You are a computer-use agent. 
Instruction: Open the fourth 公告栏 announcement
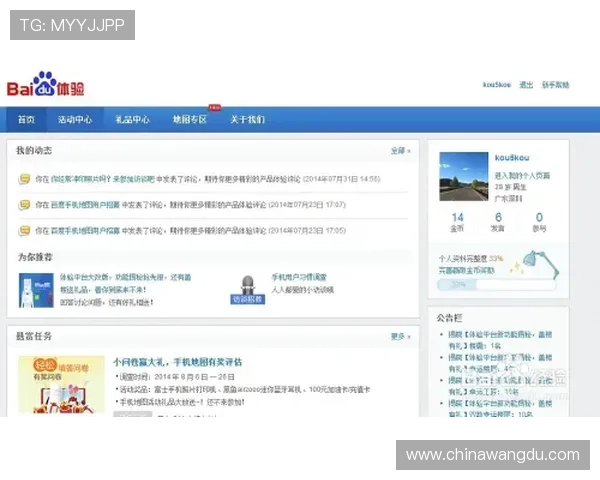tap(499, 408)
